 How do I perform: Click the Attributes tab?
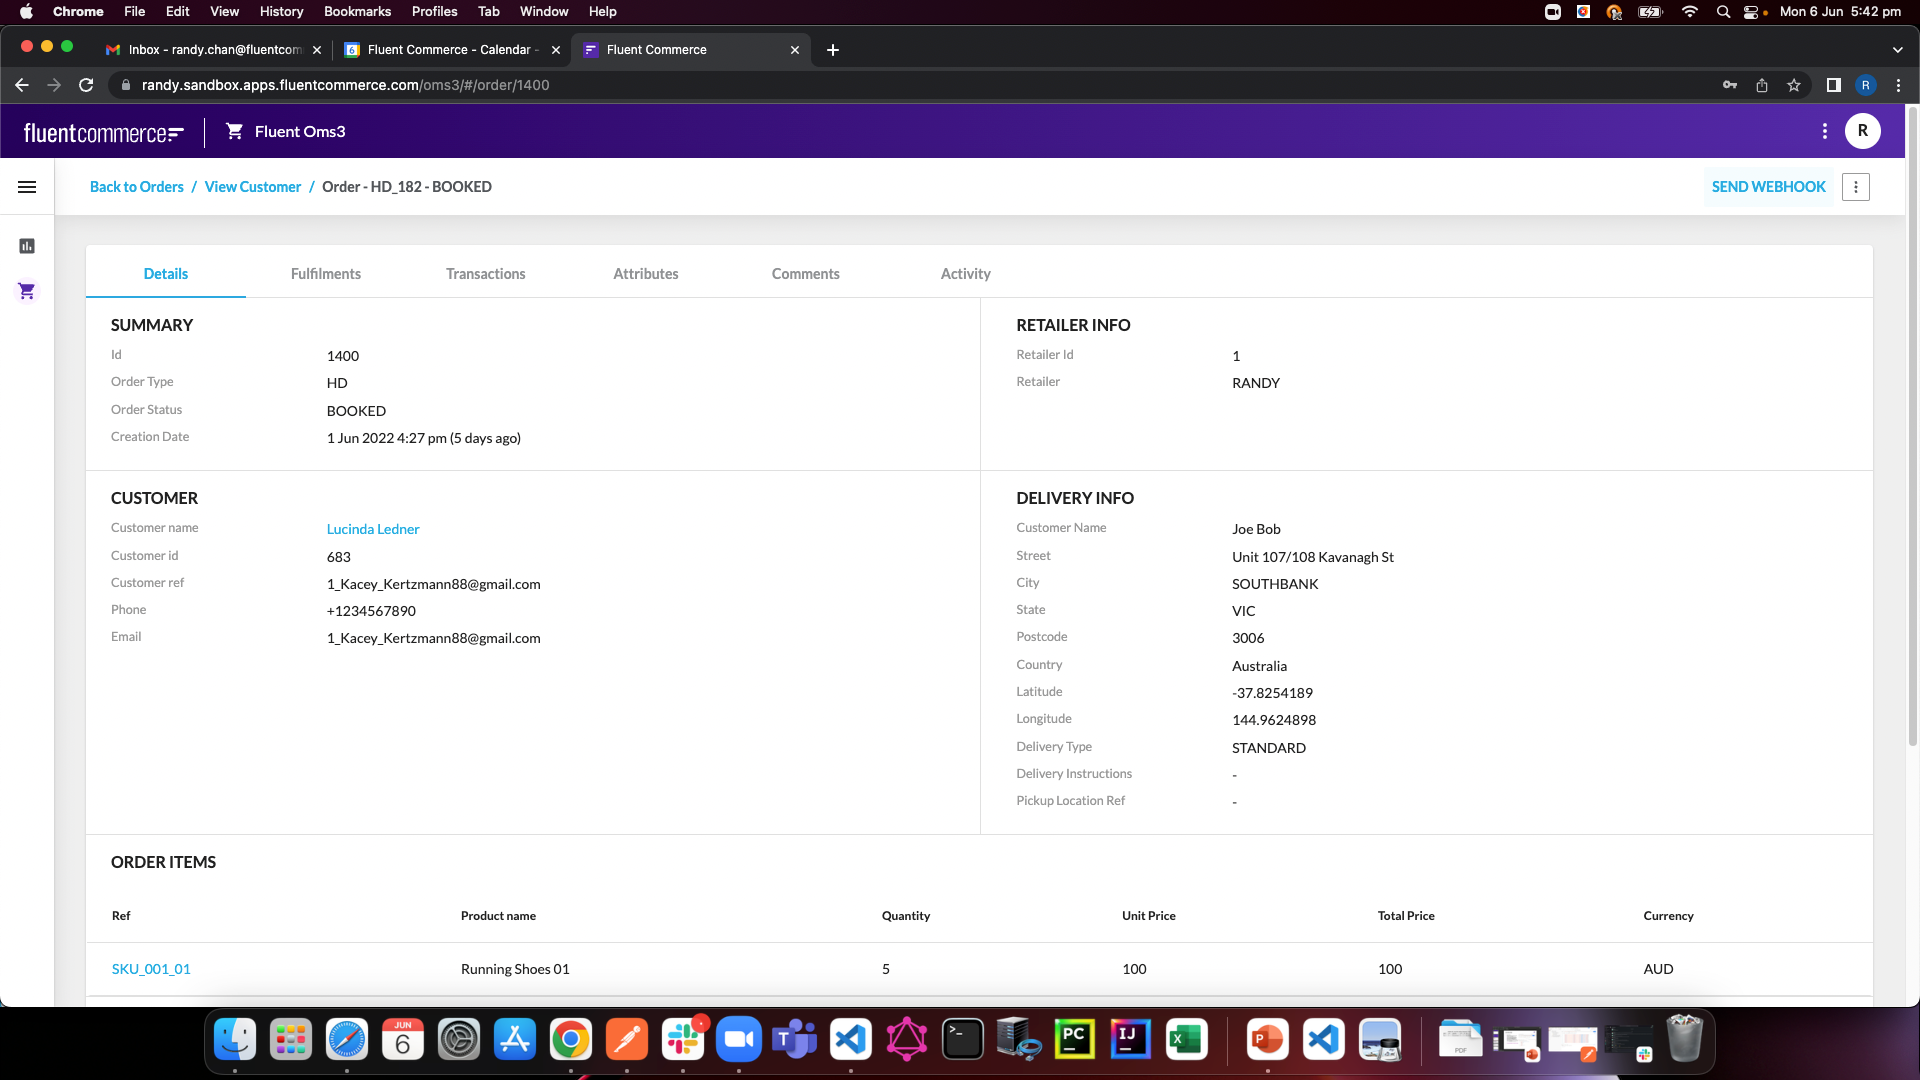(x=646, y=273)
